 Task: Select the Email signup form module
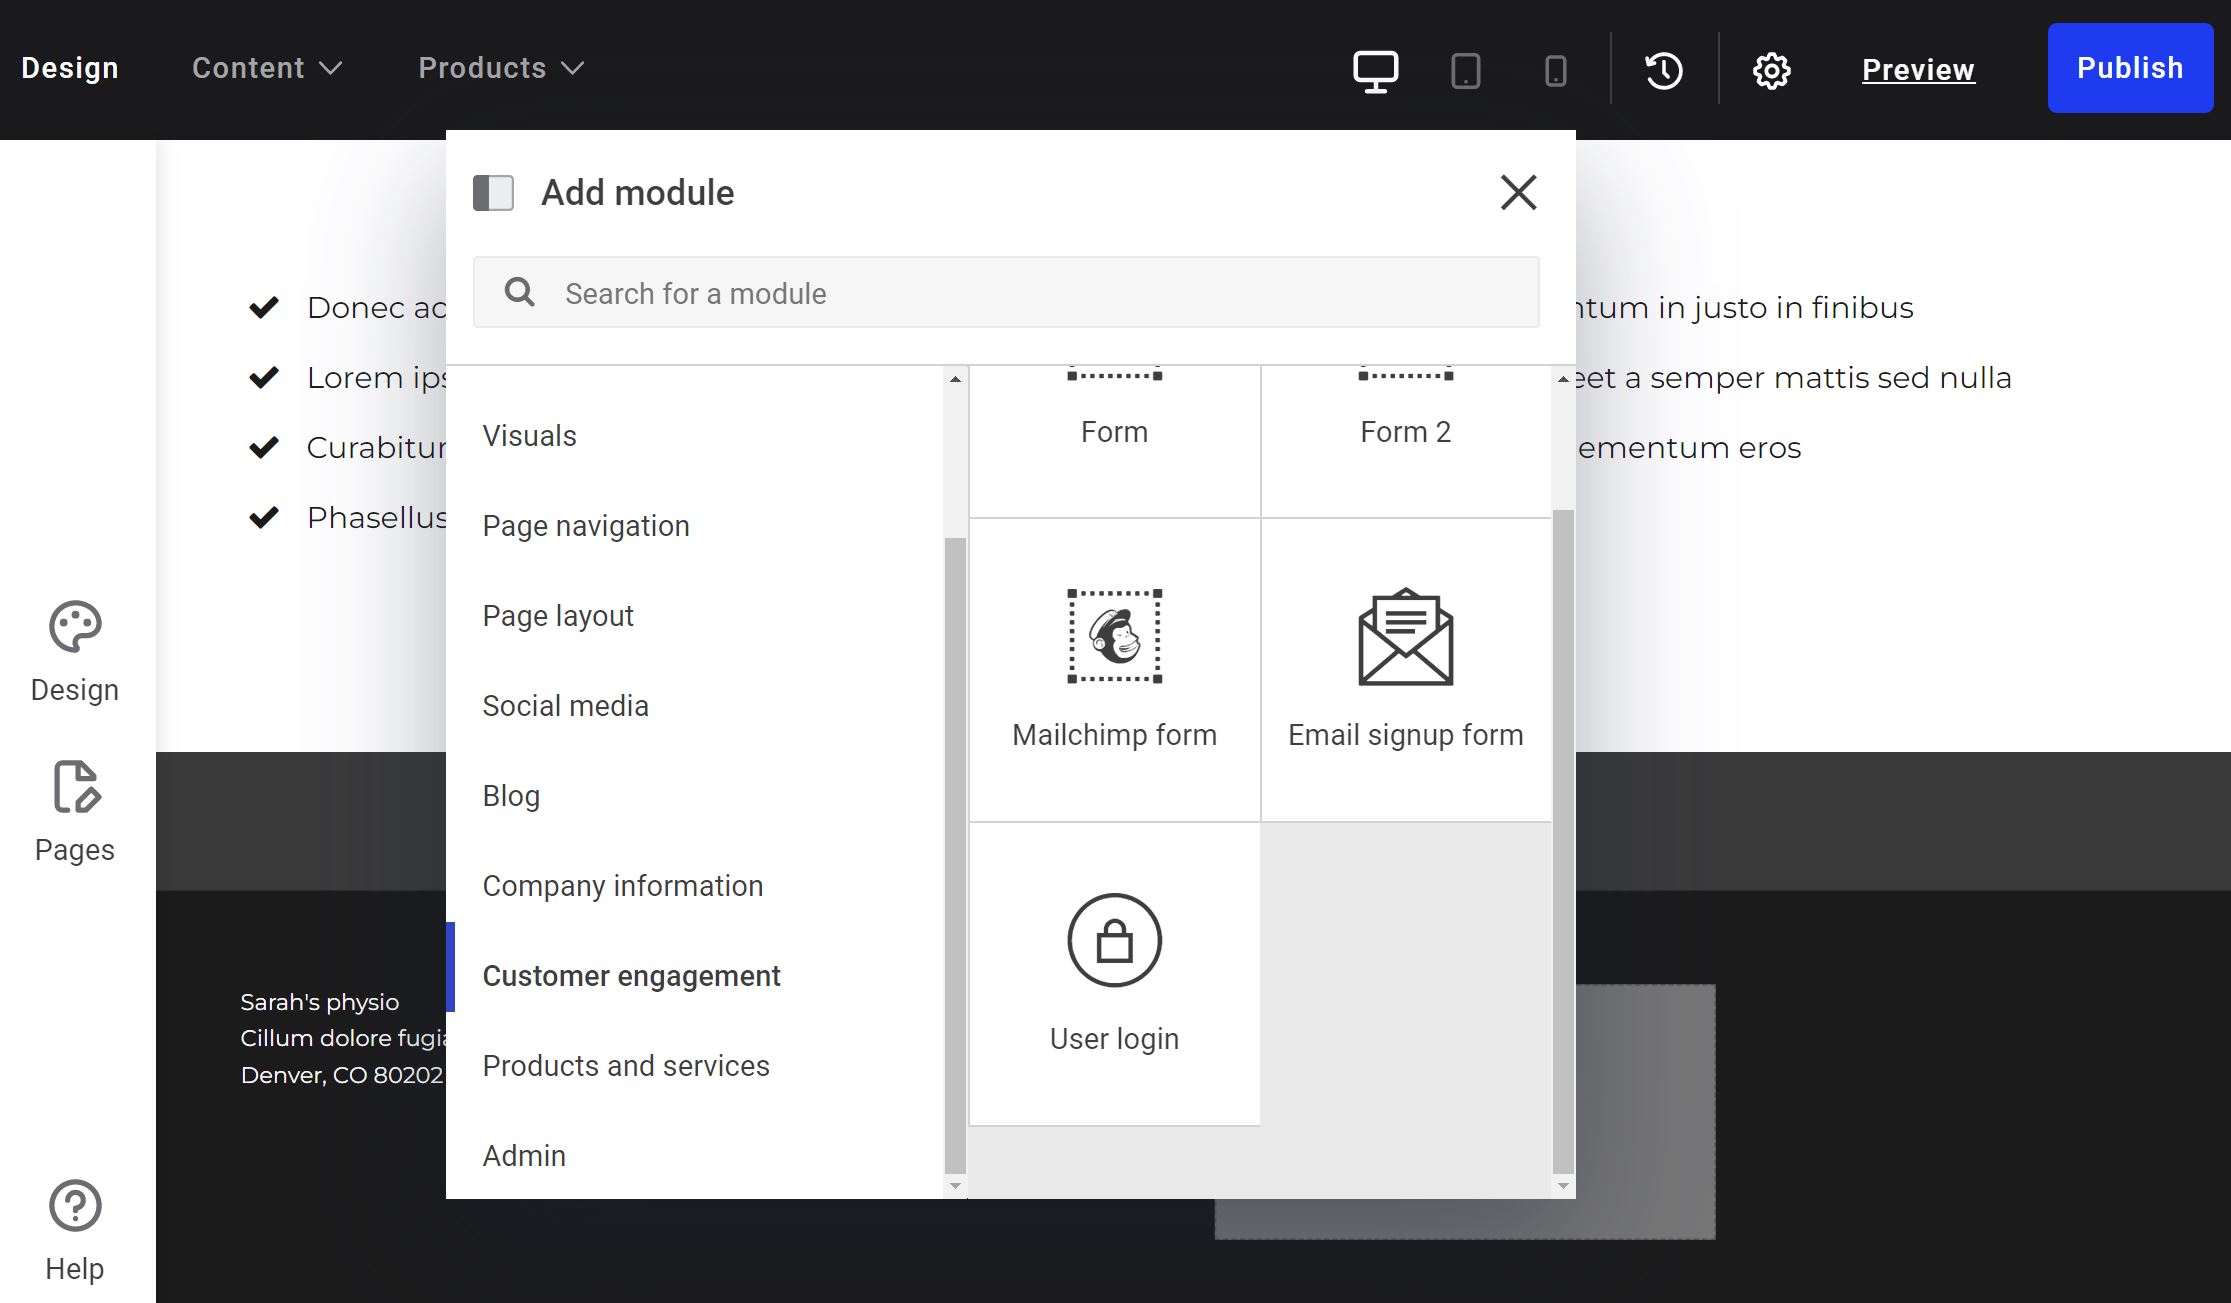[x=1405, y=670]
